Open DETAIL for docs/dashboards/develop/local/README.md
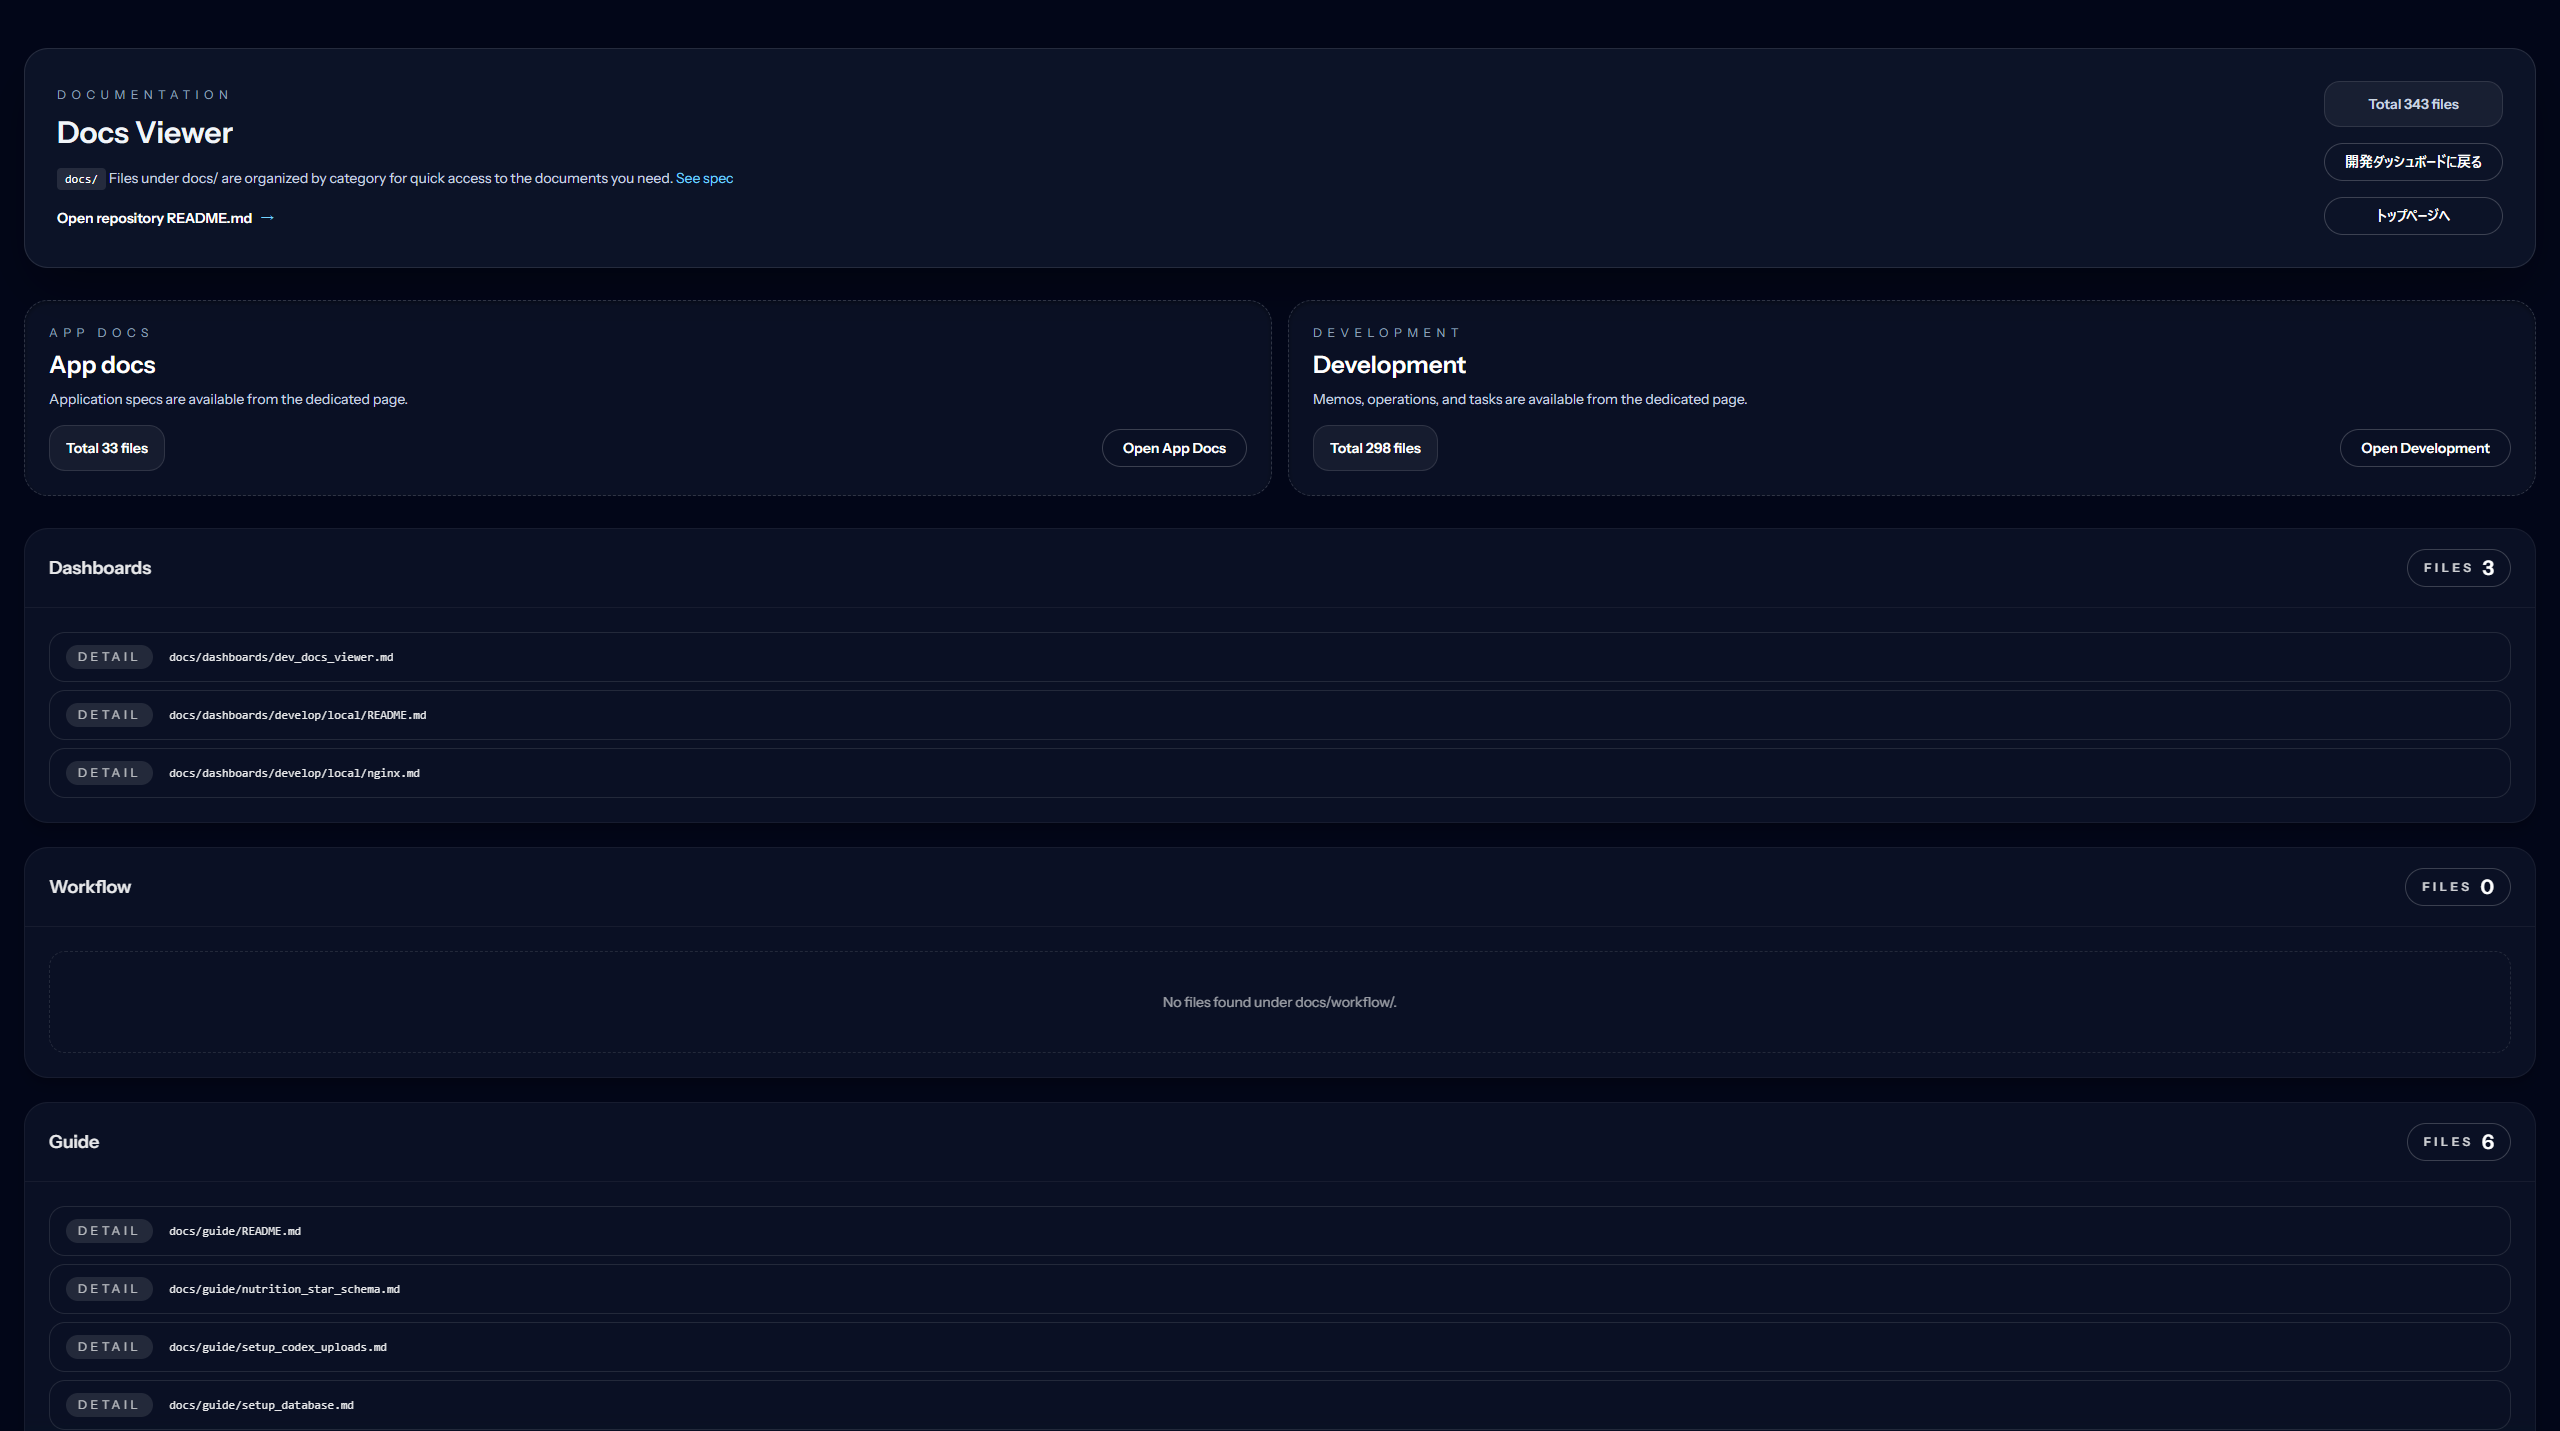2560x1431 pixels. [x=109, y=714]
